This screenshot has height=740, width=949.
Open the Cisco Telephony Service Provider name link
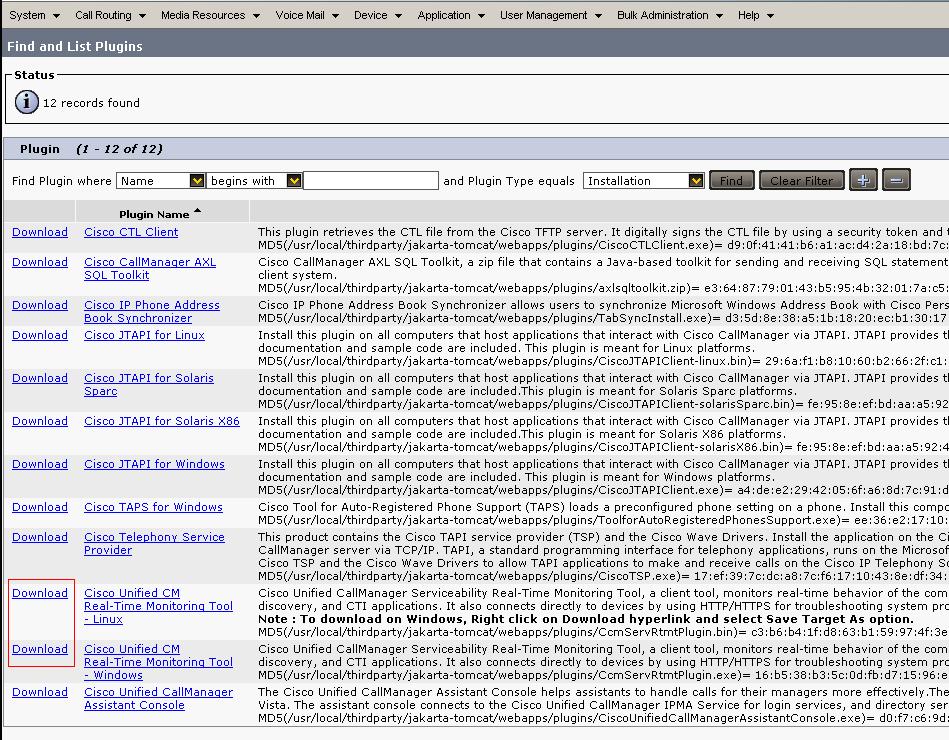click(x=154, y=543)
